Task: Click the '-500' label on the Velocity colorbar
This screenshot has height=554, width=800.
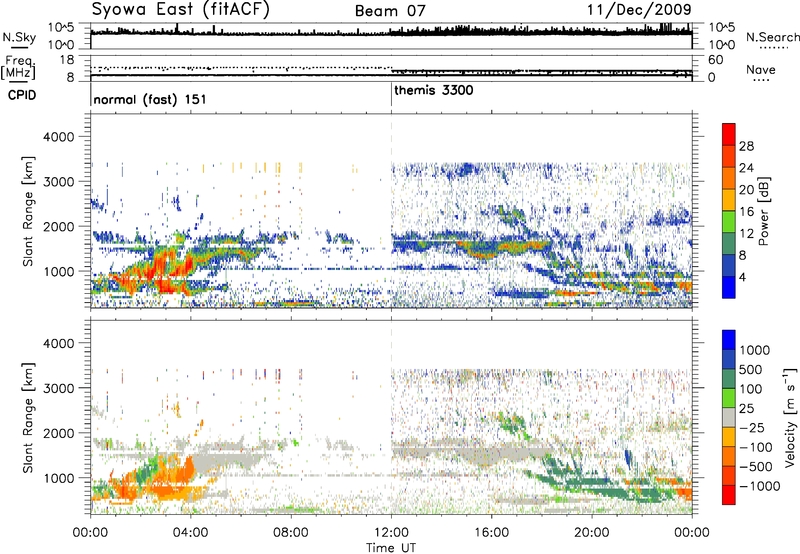Action: (x=756, y=467)
